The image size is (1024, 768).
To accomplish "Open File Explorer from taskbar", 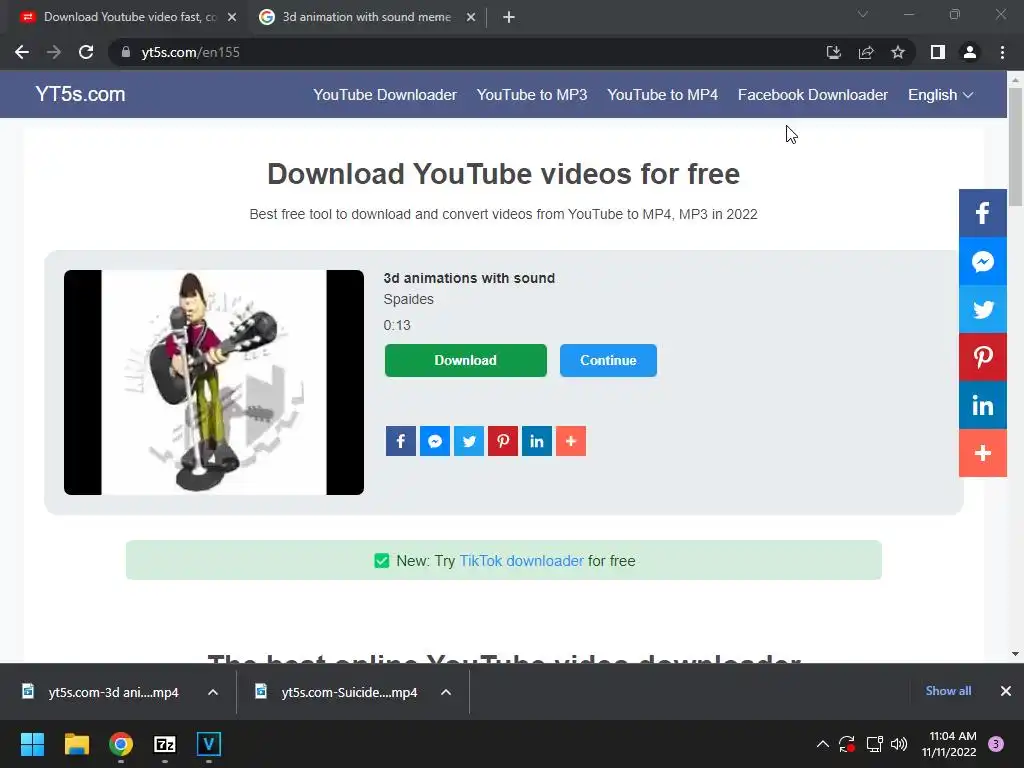I will coord(76,744).
